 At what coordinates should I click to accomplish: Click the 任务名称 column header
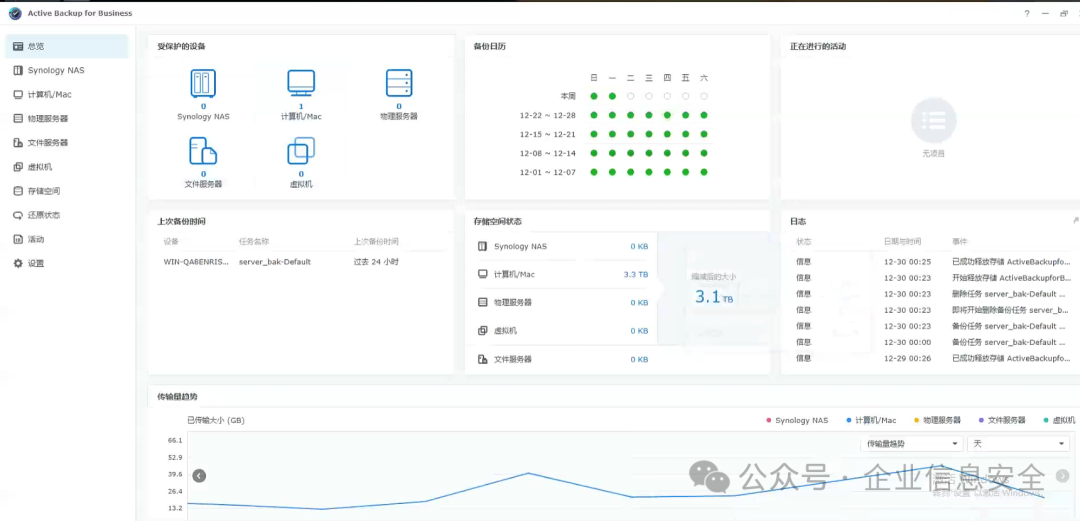point(253,242)
